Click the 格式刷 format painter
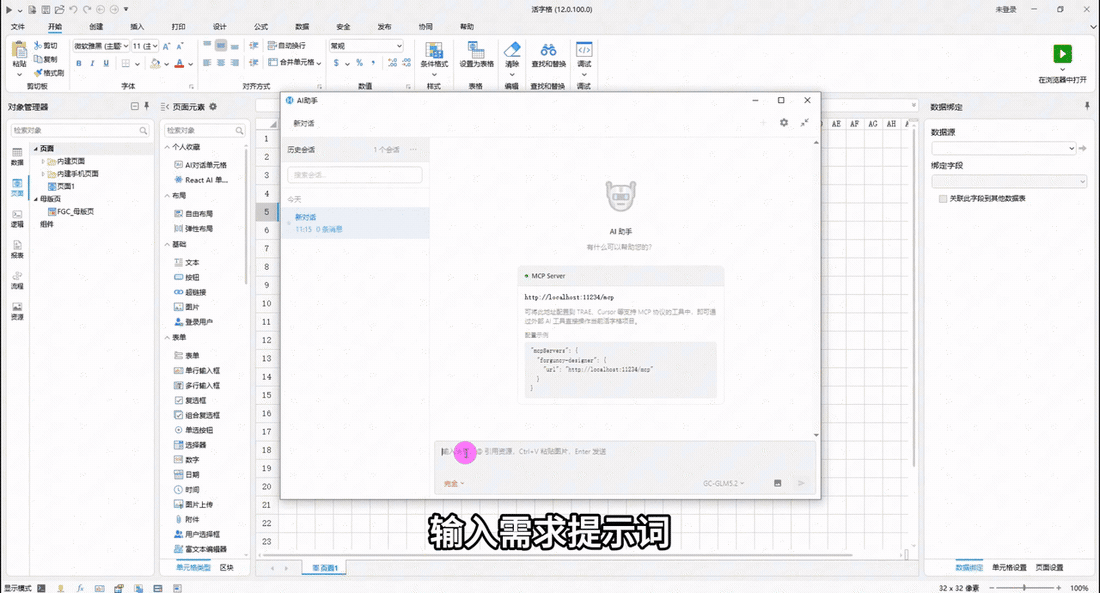Viewport: 1100px width, 593px height. click(49, 73)
